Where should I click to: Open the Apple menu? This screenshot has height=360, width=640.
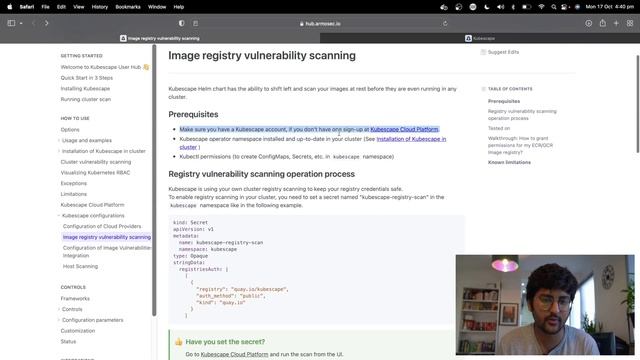10,7
